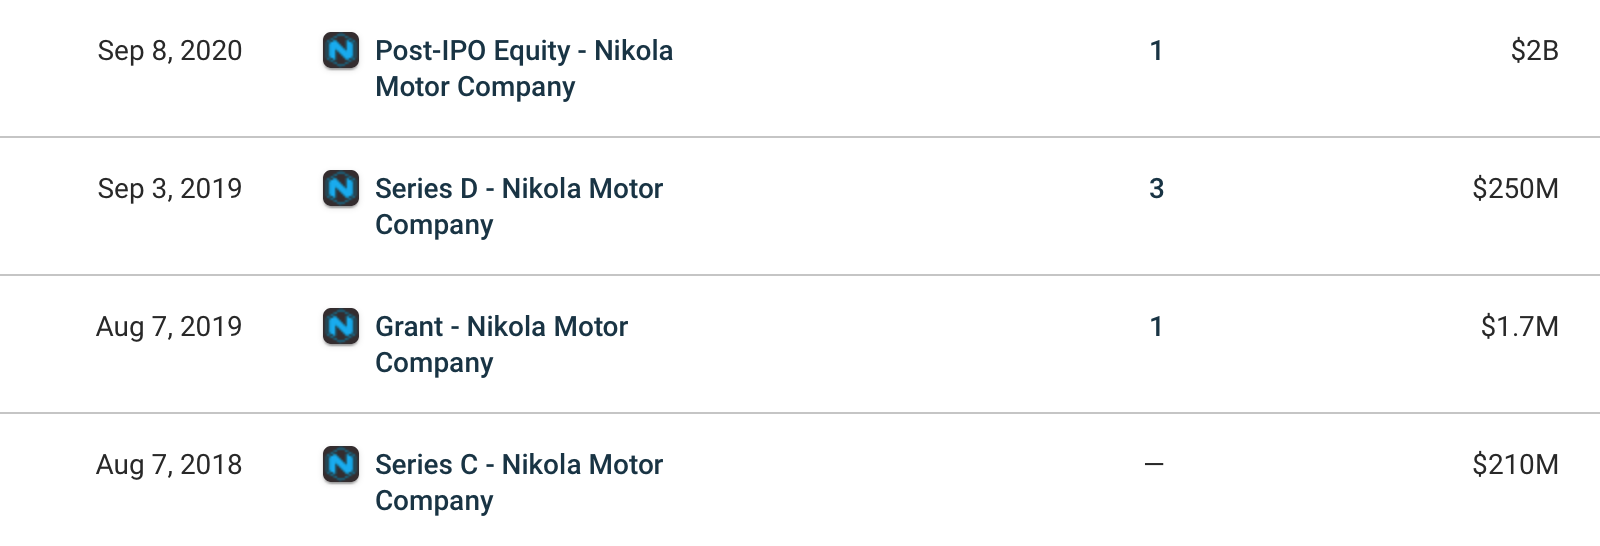Click the Nikola logo beside Series C
This screenshot has height=546, width=1600.
pyautogui.click(x=341, y=464)
